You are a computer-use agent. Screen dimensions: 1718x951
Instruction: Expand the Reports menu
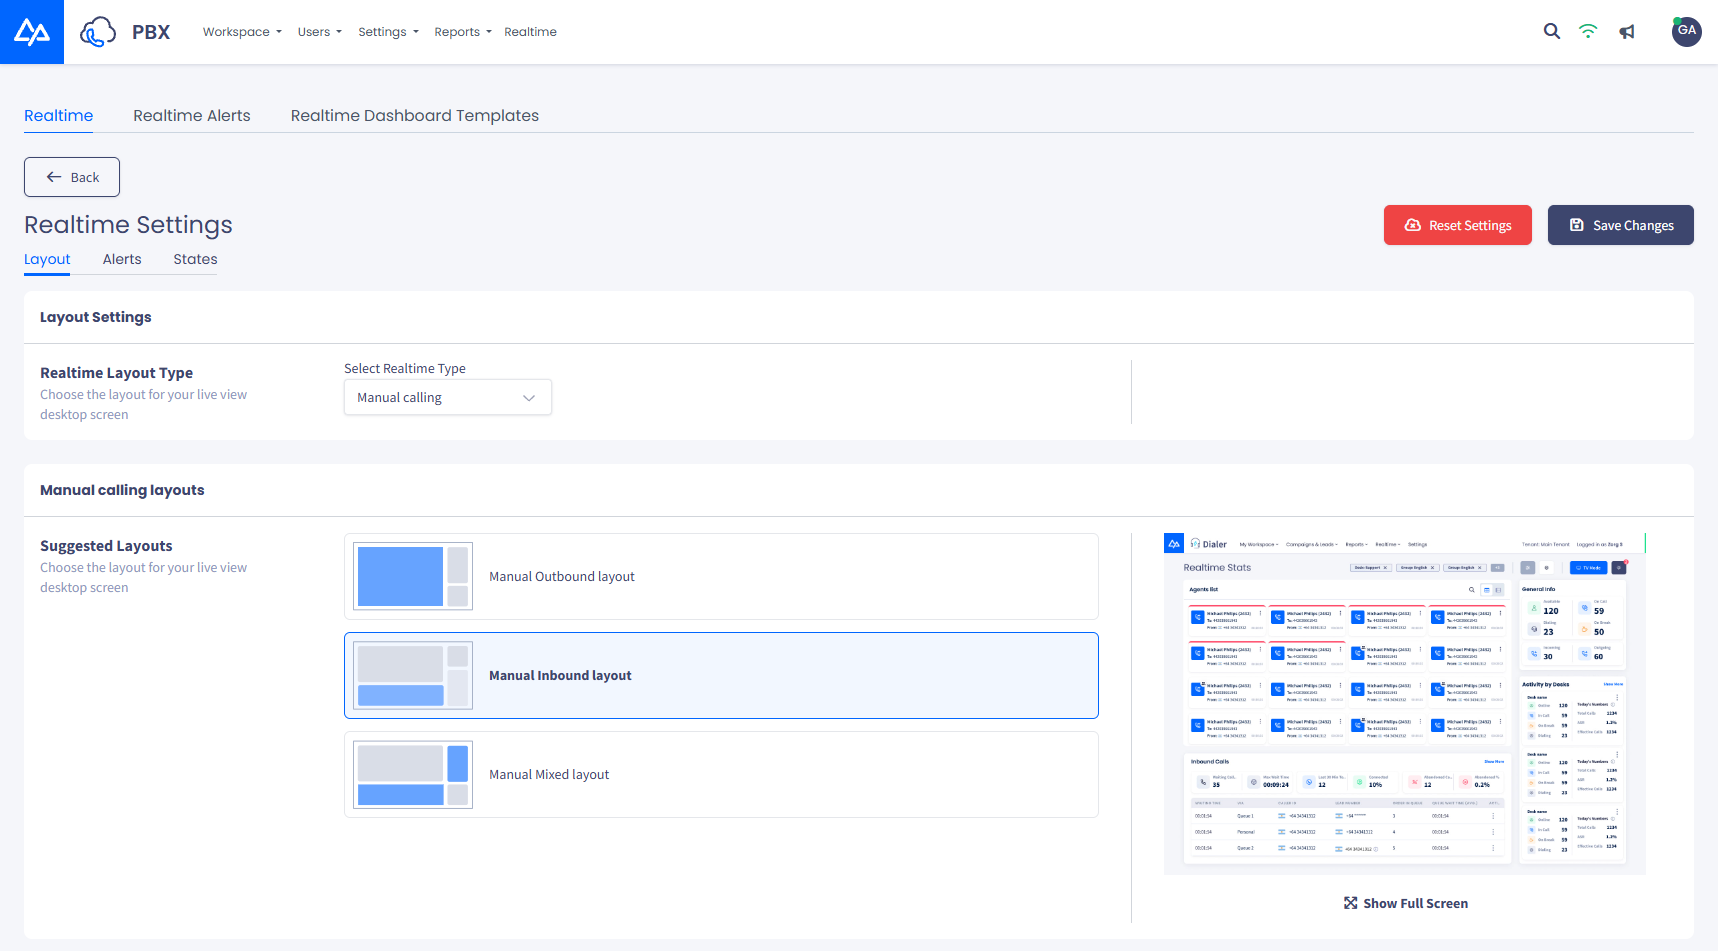coord(463,32)
